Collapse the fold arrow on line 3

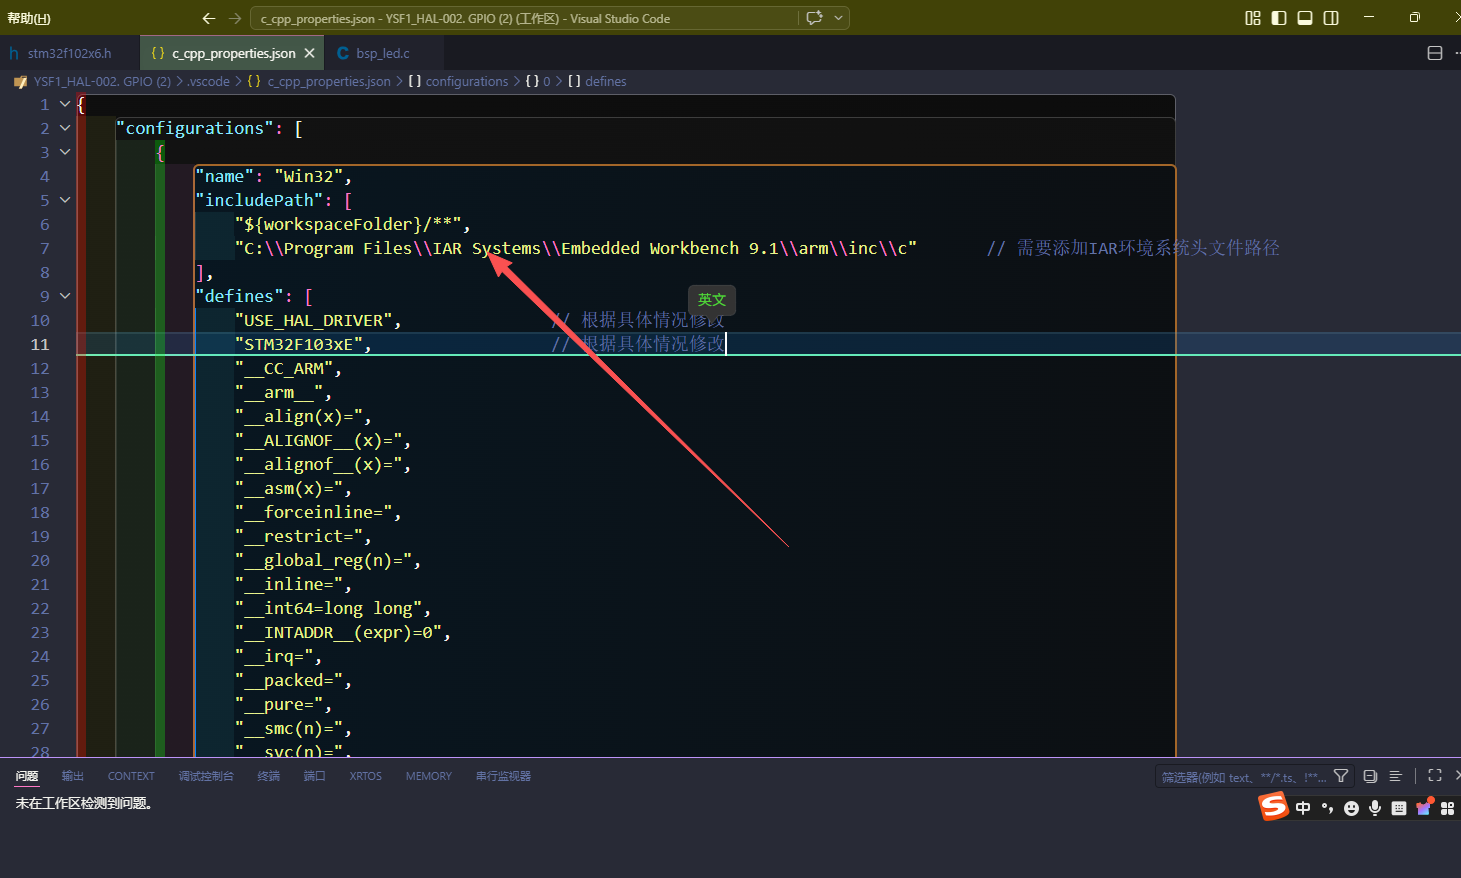[x=65, y=152]
